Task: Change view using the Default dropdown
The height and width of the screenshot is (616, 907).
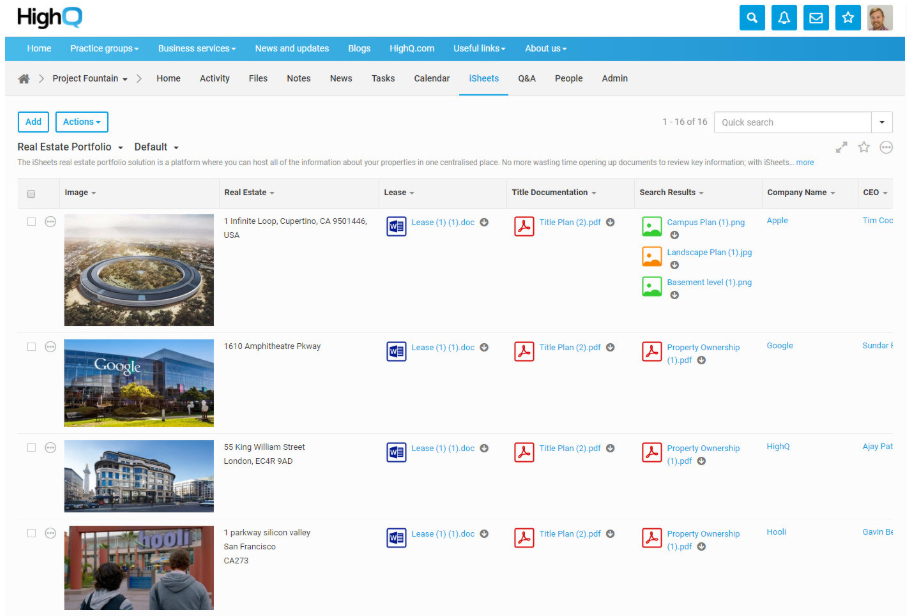Action: pos(156,147)
